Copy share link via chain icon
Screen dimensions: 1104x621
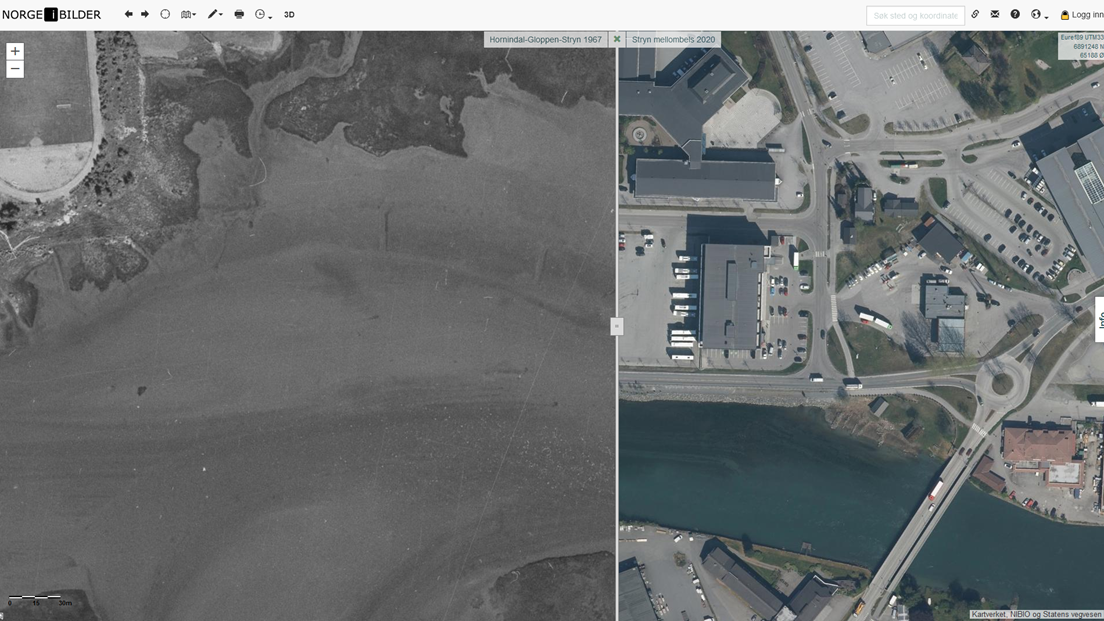(976, 14)
